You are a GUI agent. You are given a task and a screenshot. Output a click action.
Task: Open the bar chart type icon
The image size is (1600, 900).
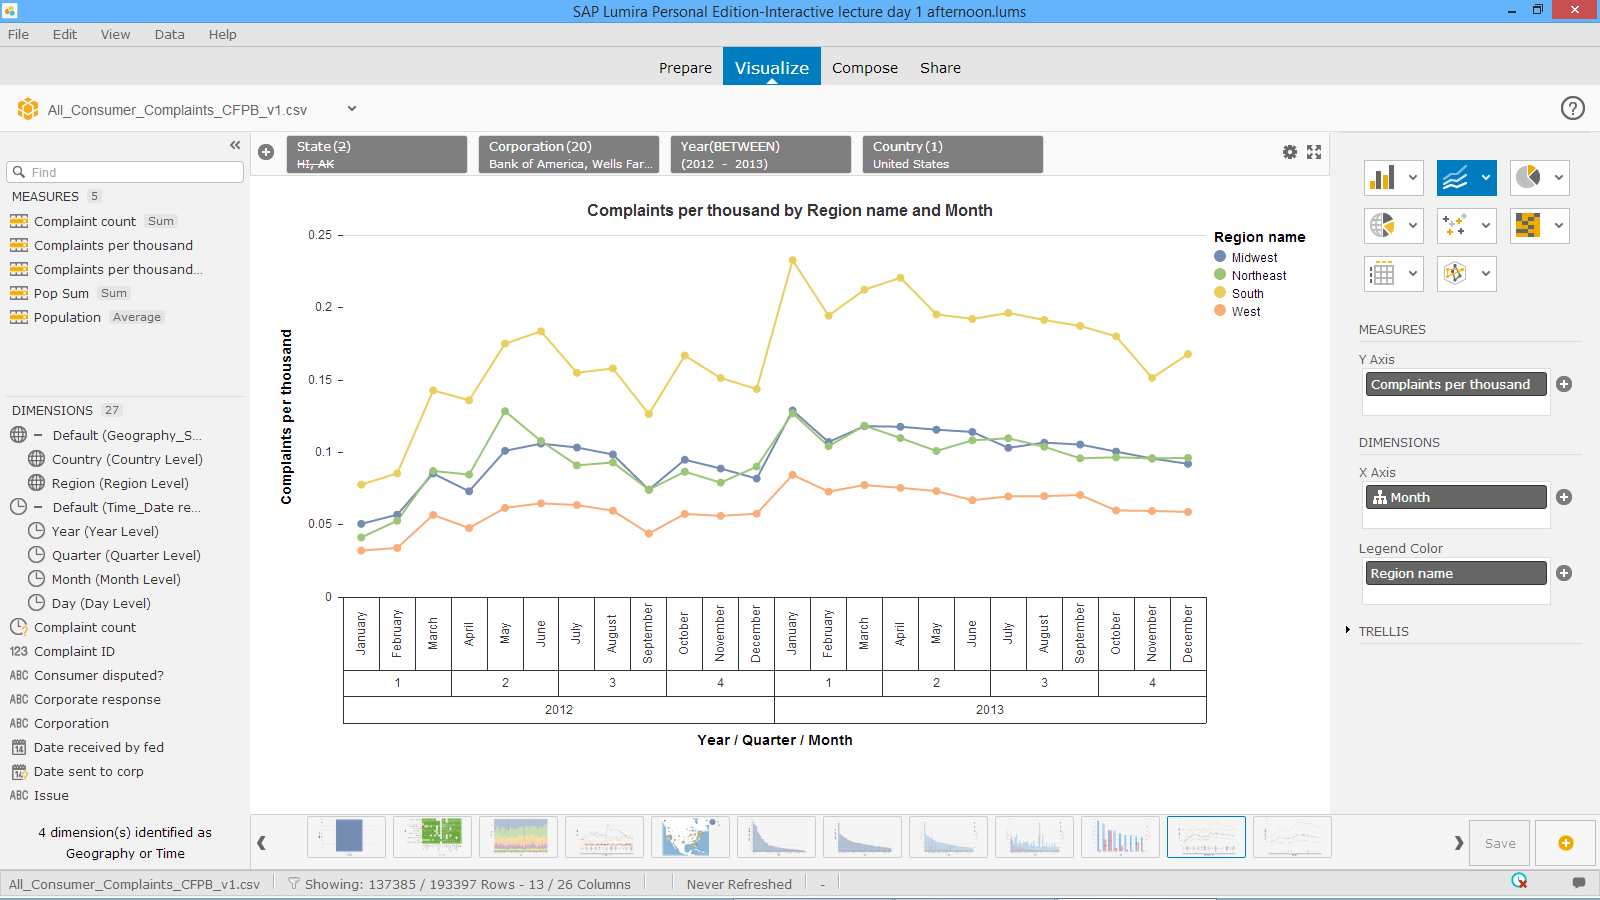tap(1382, 178)
